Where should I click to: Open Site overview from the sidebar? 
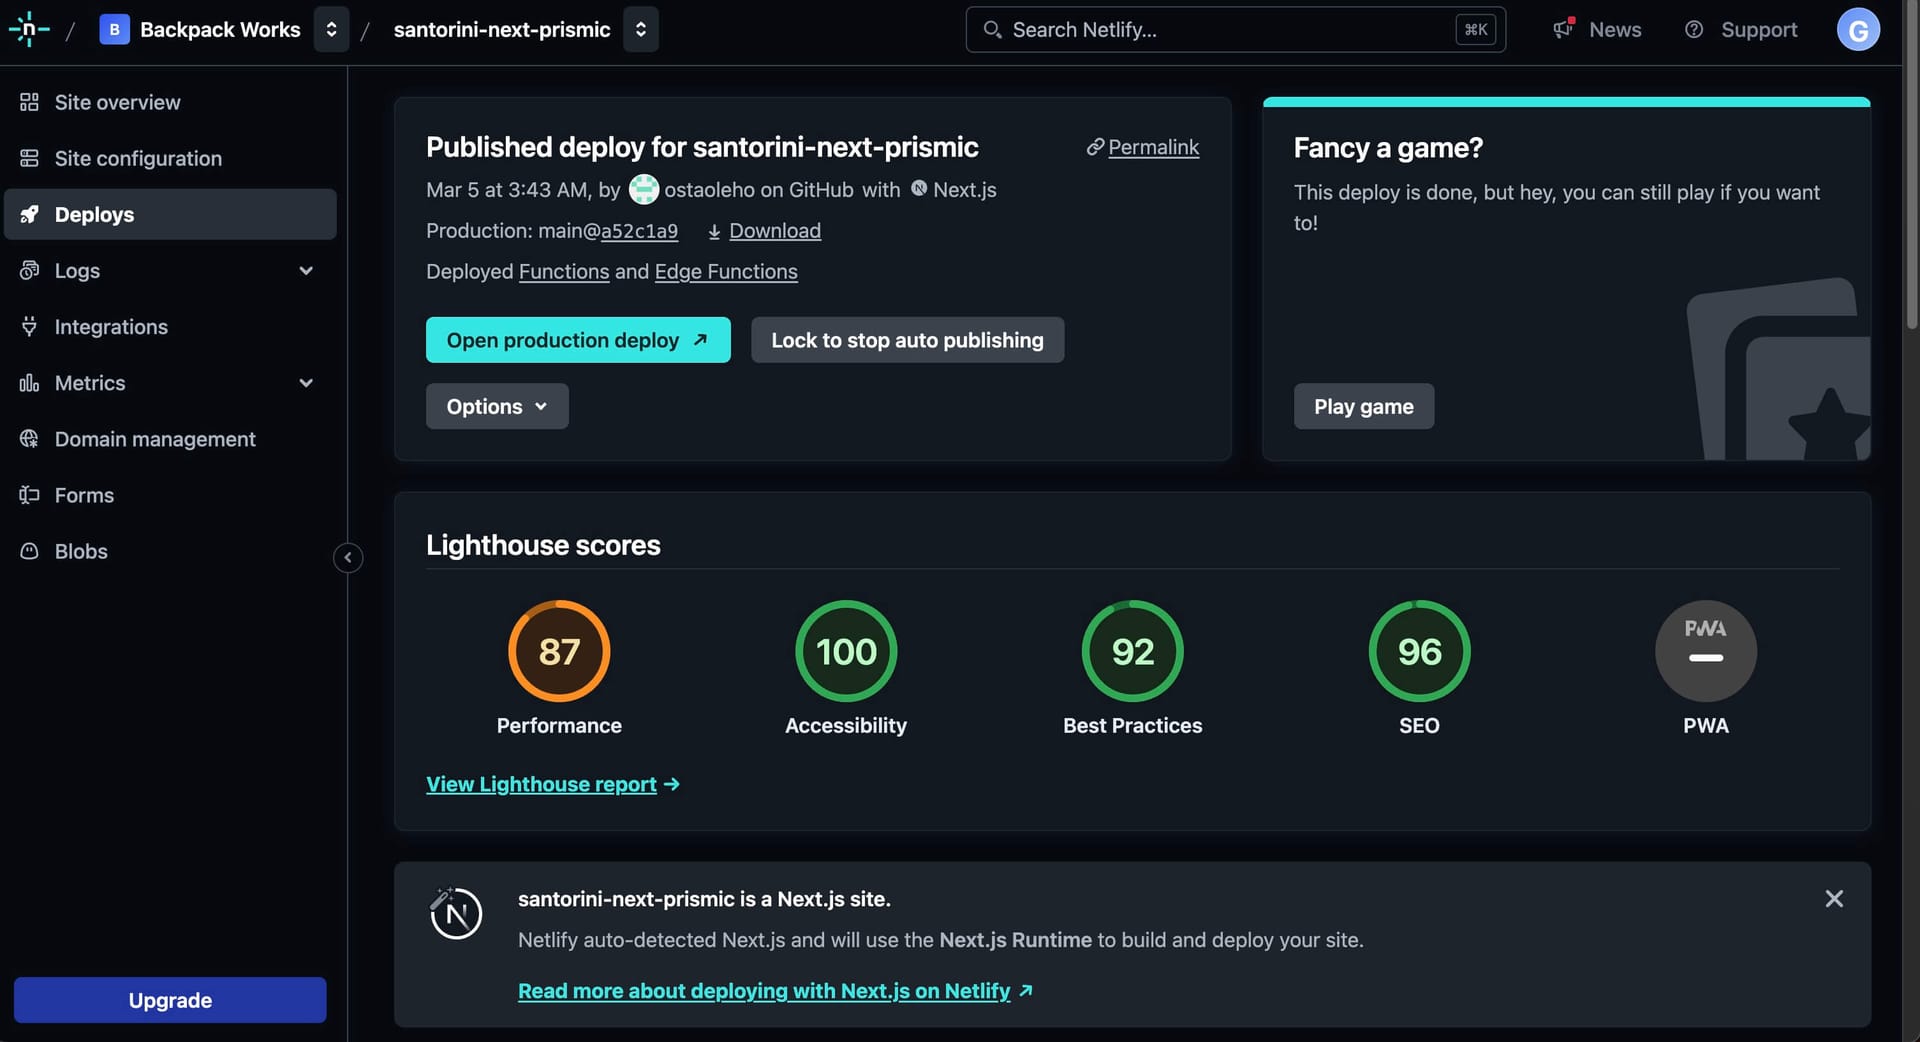[x=117, y=102]
